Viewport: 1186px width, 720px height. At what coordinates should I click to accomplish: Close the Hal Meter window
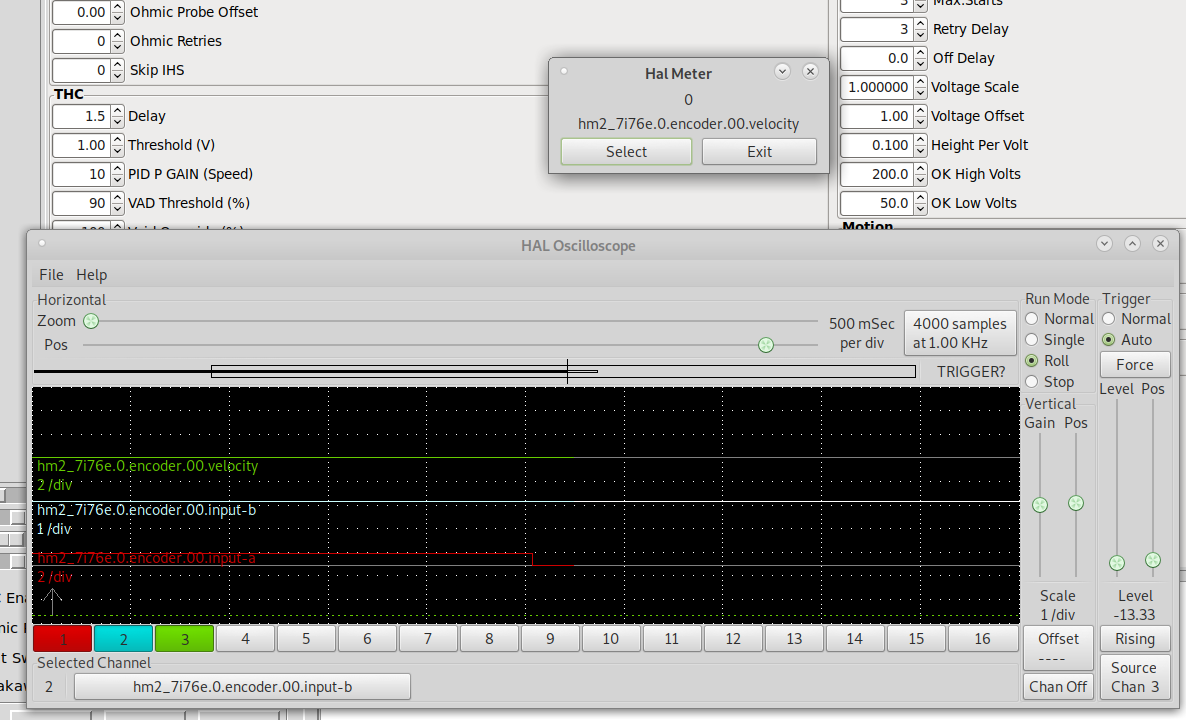(x=810, y=71)
